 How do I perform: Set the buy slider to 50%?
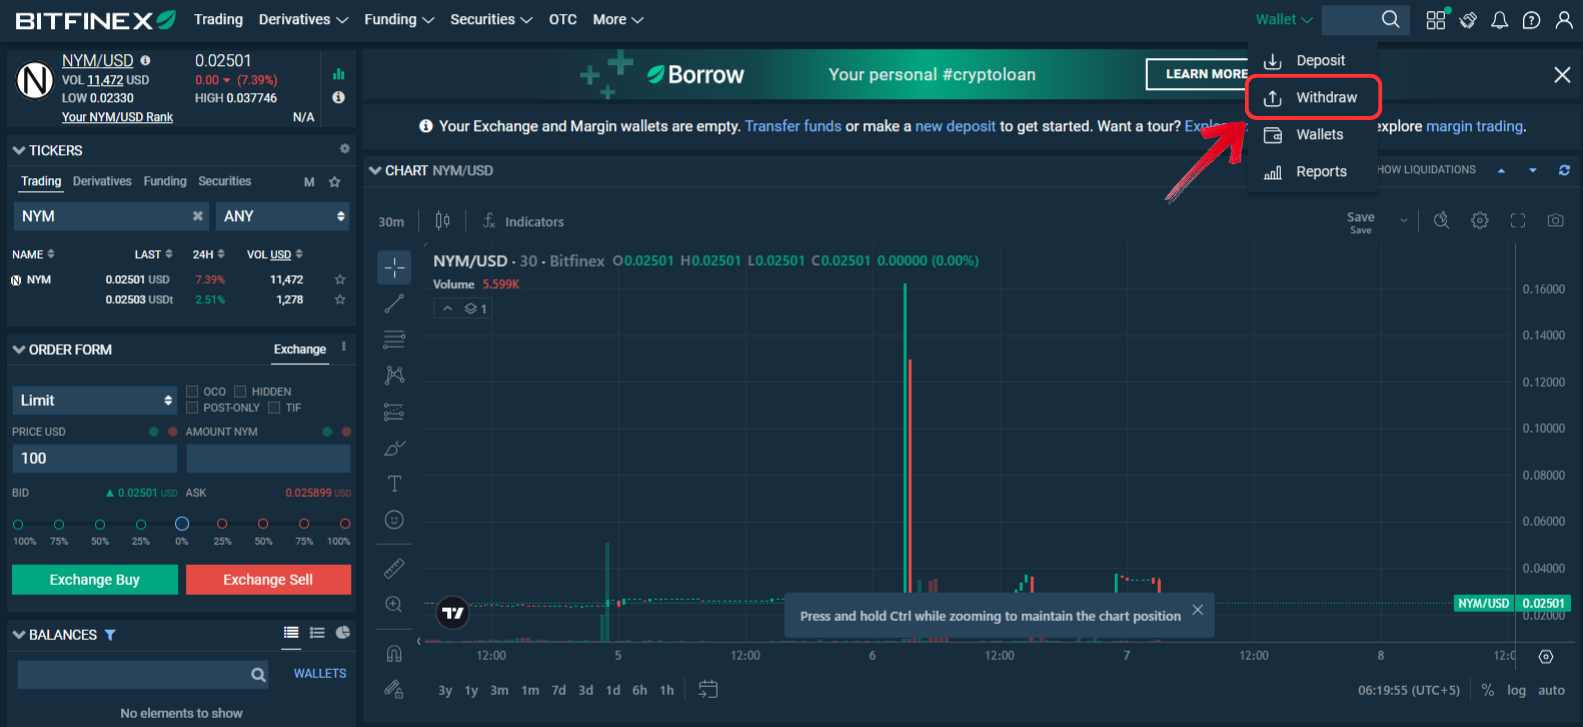click(x=100, y=524)
